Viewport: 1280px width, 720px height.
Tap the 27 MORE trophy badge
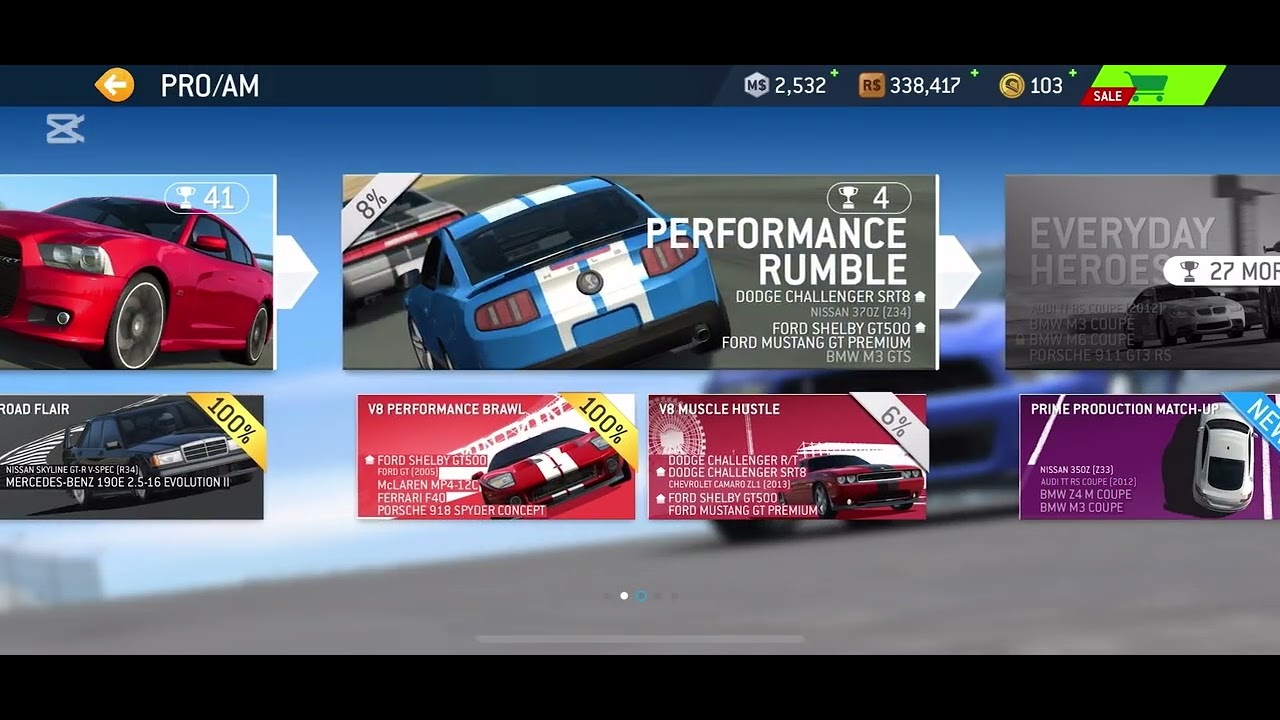click(x=1222, y=271)
